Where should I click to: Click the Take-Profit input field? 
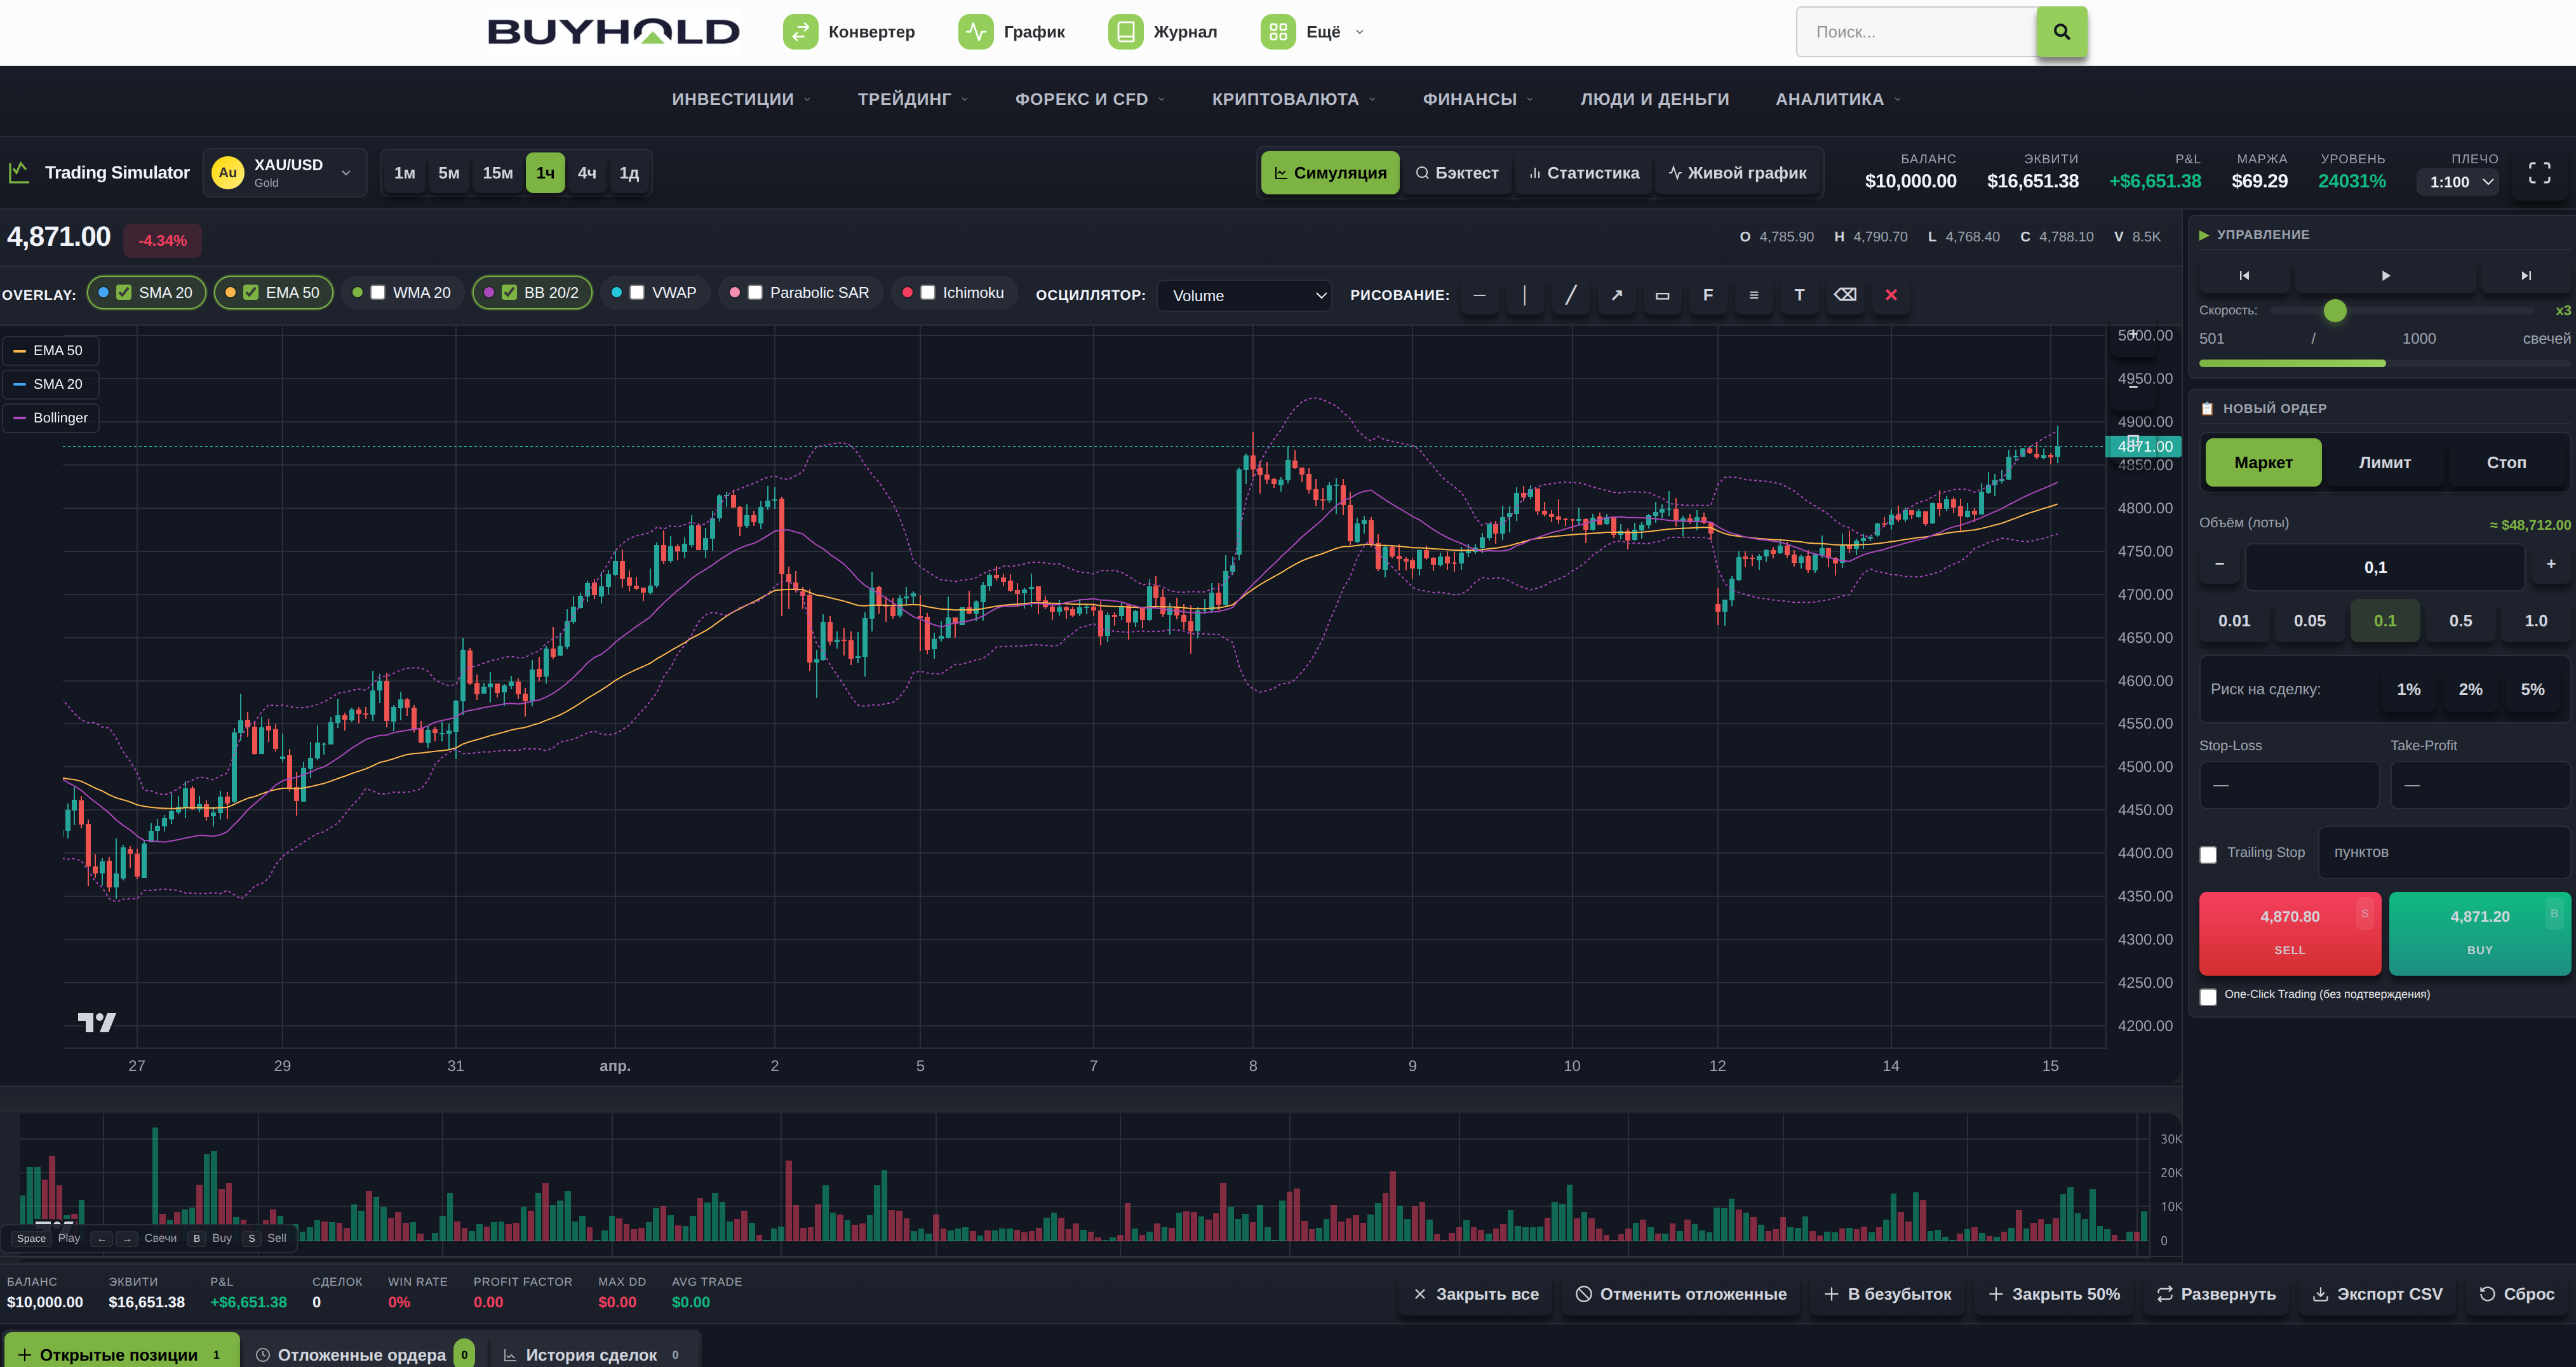point(2480,785)
